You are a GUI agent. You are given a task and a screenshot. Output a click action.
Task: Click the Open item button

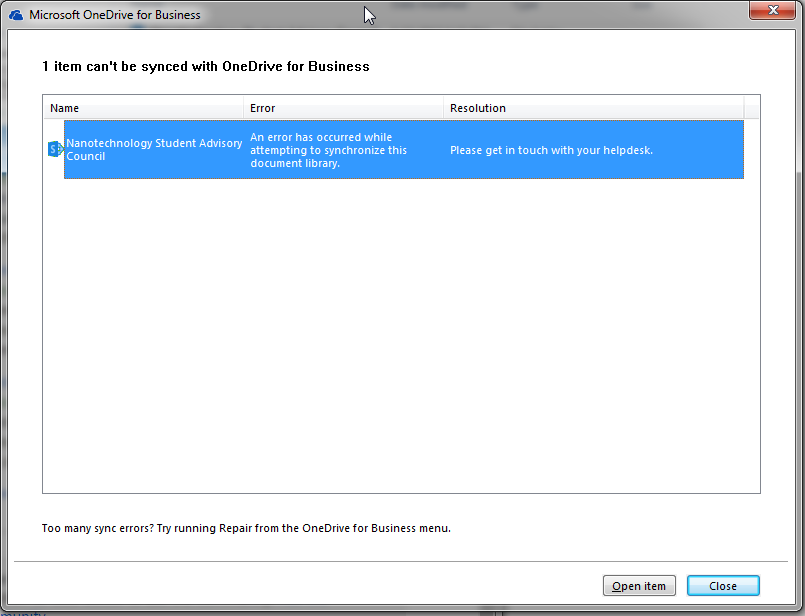pos(639,586)
